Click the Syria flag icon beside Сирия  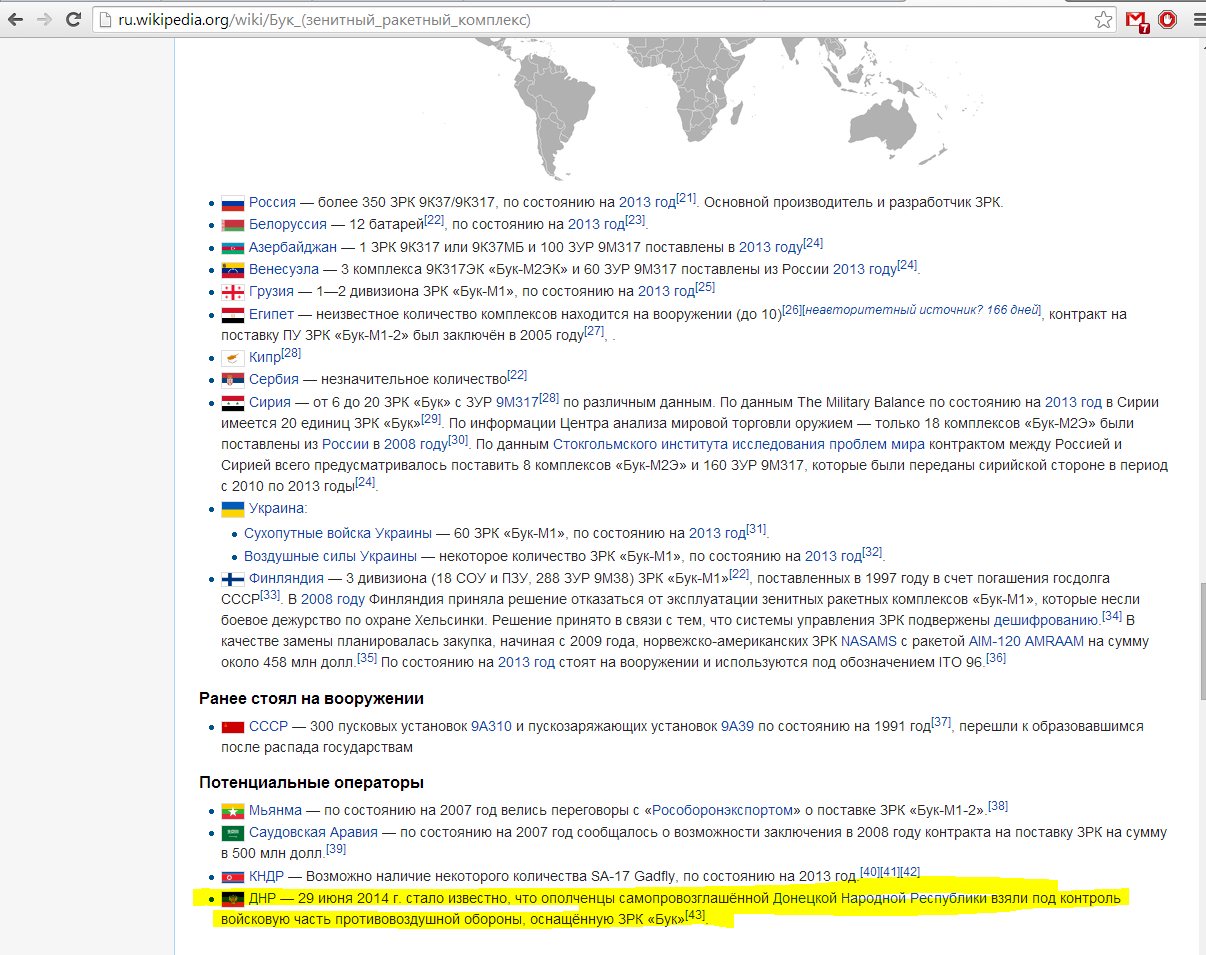coord(232,403)
